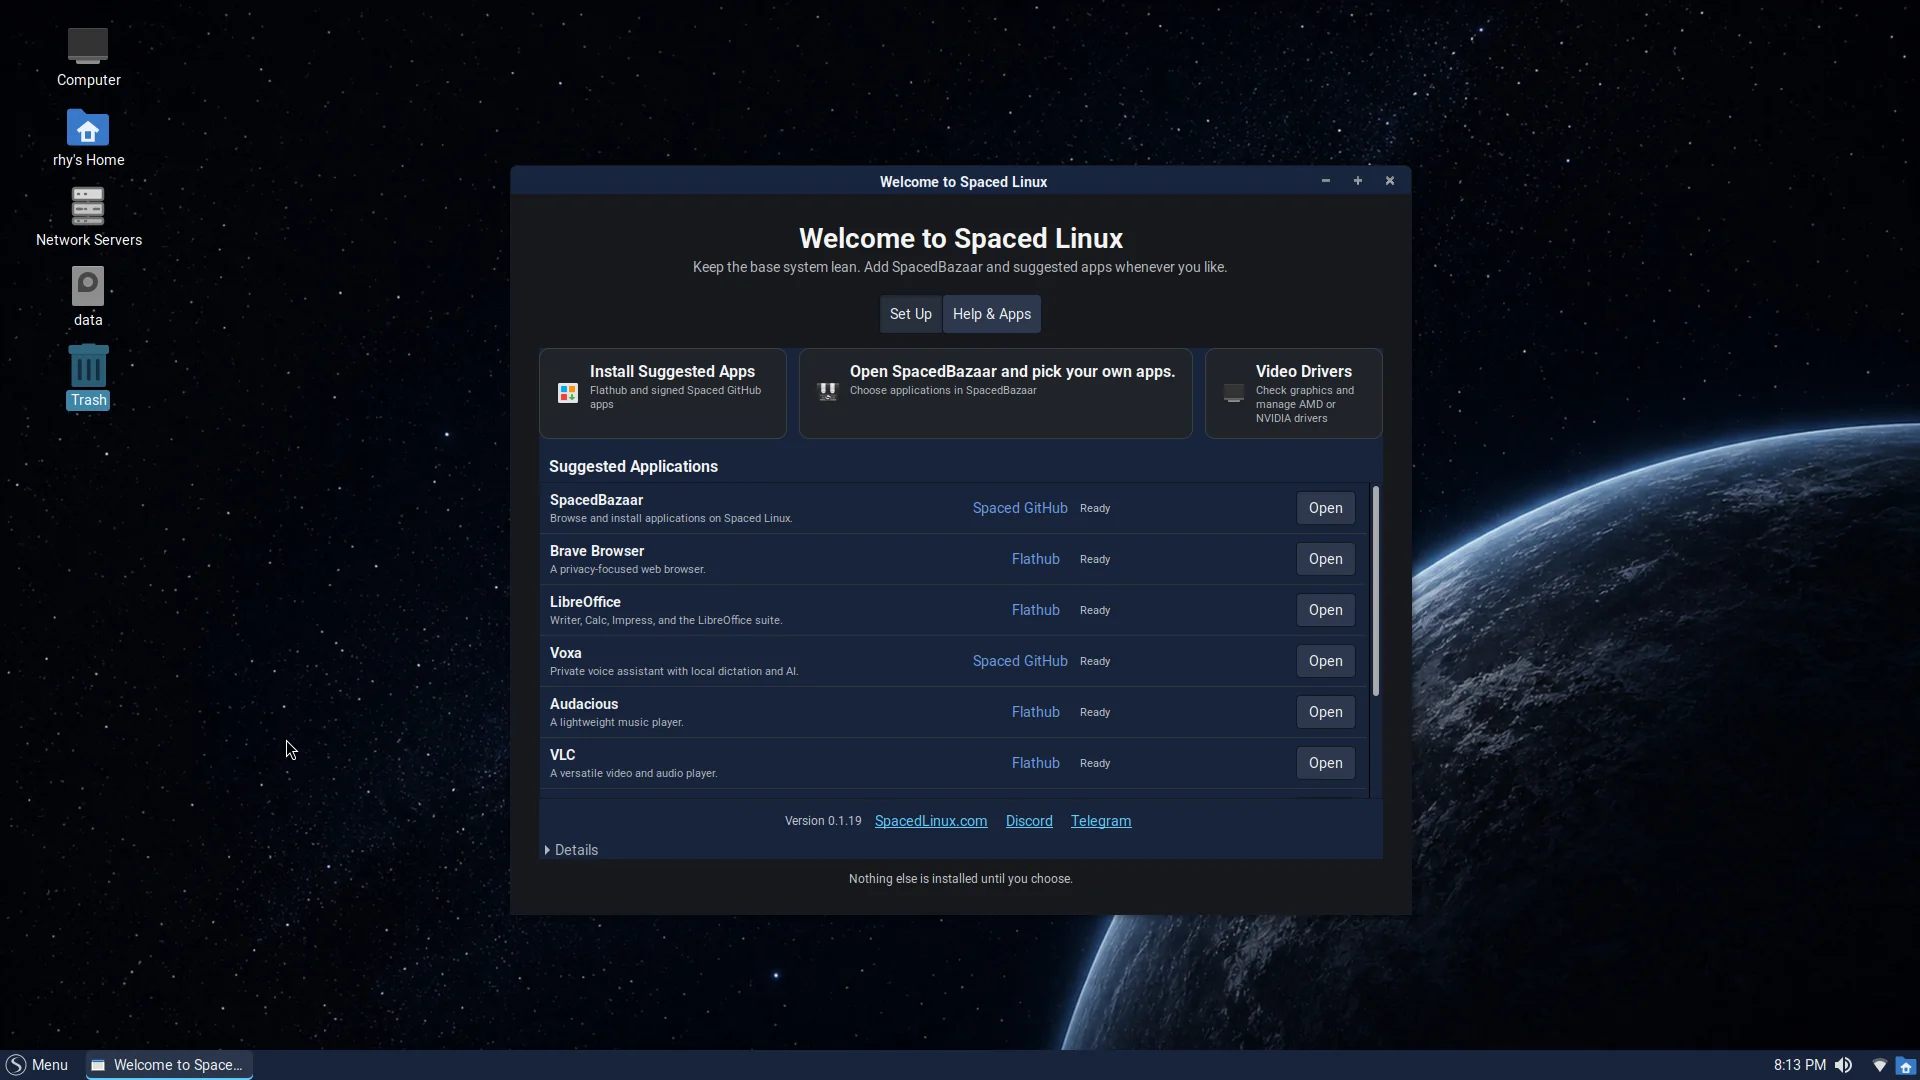This screenshot has height=1080, width=1920.
Task: Expand the Details disclosure triangle
Action: click(x=547, y=850)
